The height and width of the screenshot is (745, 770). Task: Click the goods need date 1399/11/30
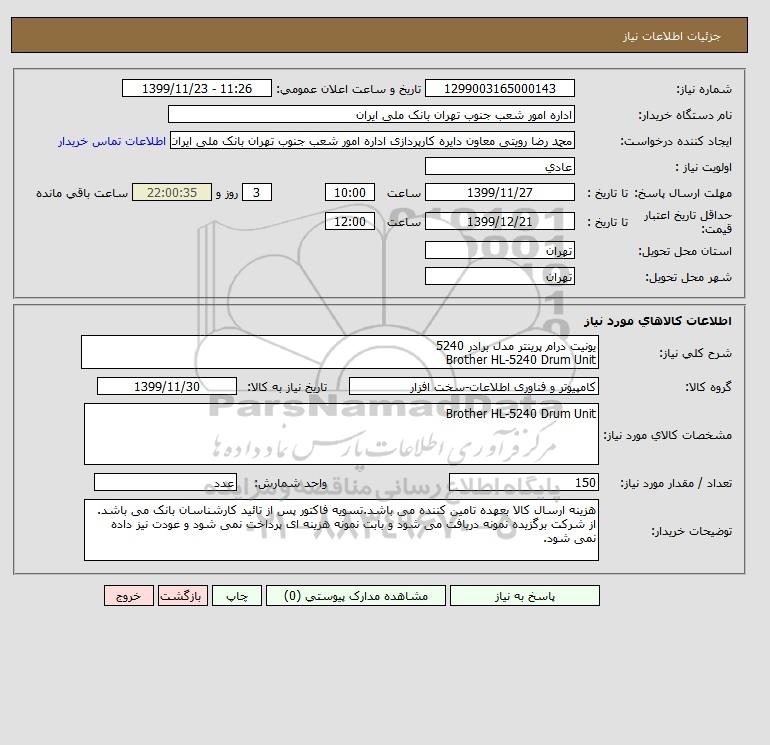[167, 386]
